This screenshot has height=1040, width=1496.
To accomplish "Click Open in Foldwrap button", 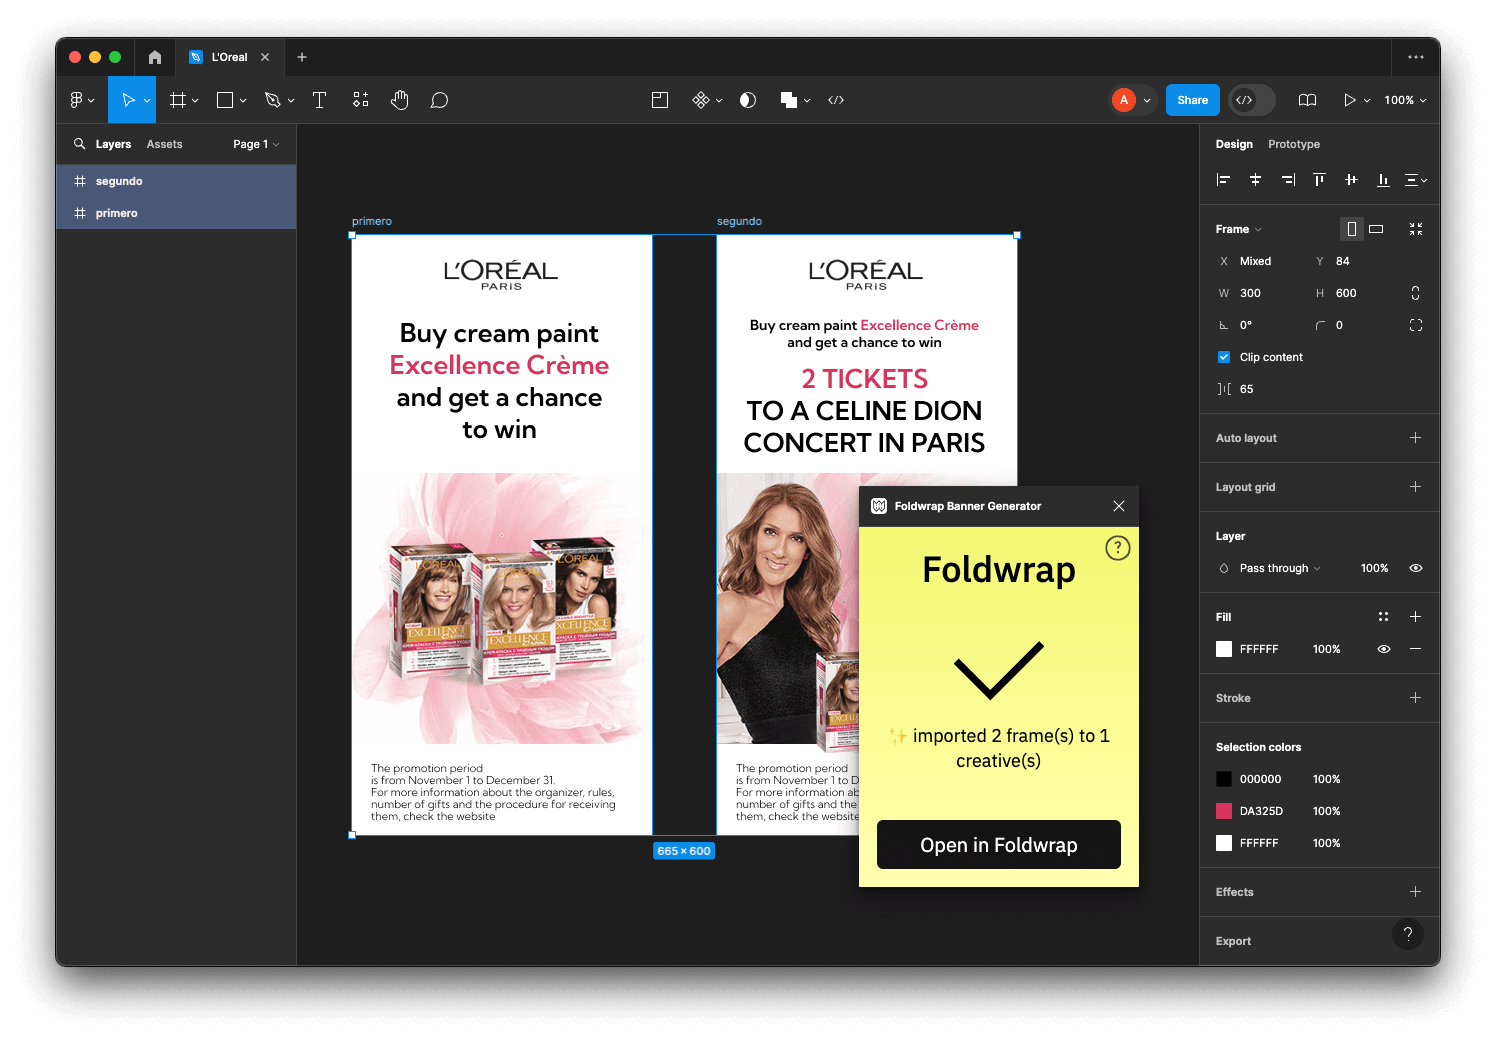I will [x=999, y=845].
